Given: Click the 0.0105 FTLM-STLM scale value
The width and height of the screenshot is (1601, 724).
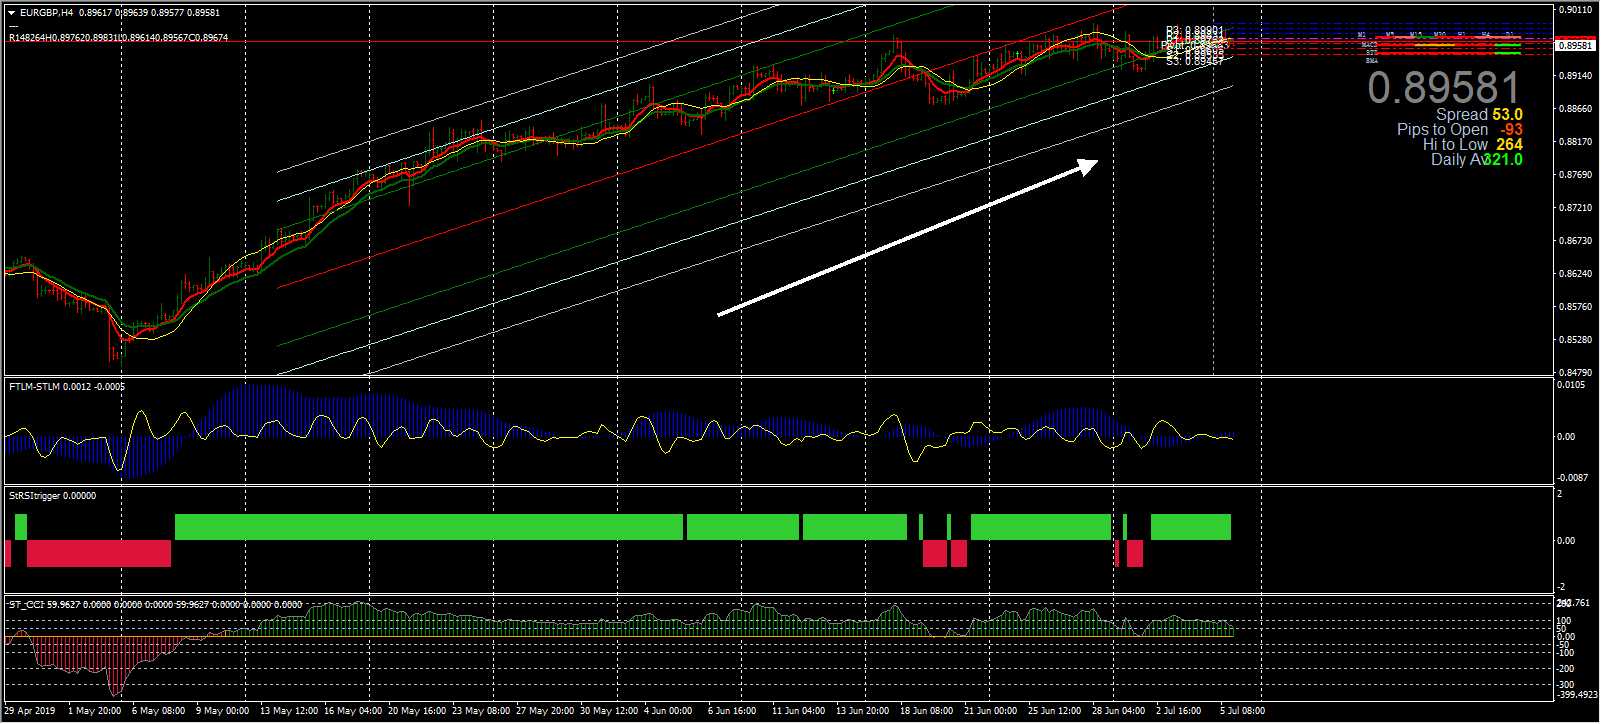Looking at the screenshot, I should point(1573,385).
